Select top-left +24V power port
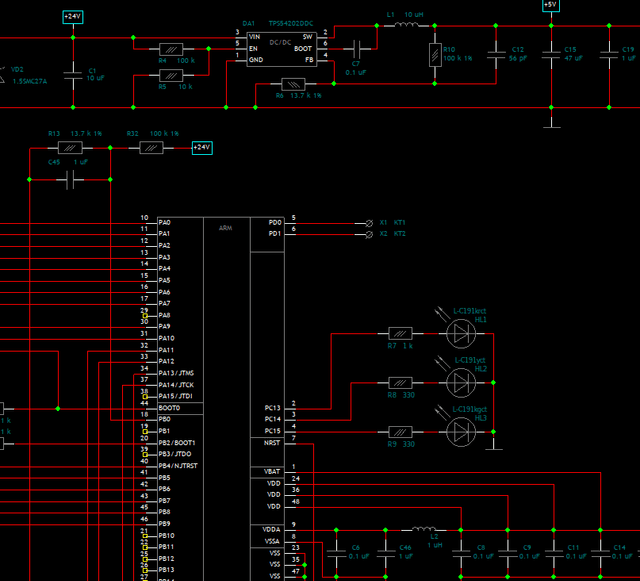 point(72,17)
